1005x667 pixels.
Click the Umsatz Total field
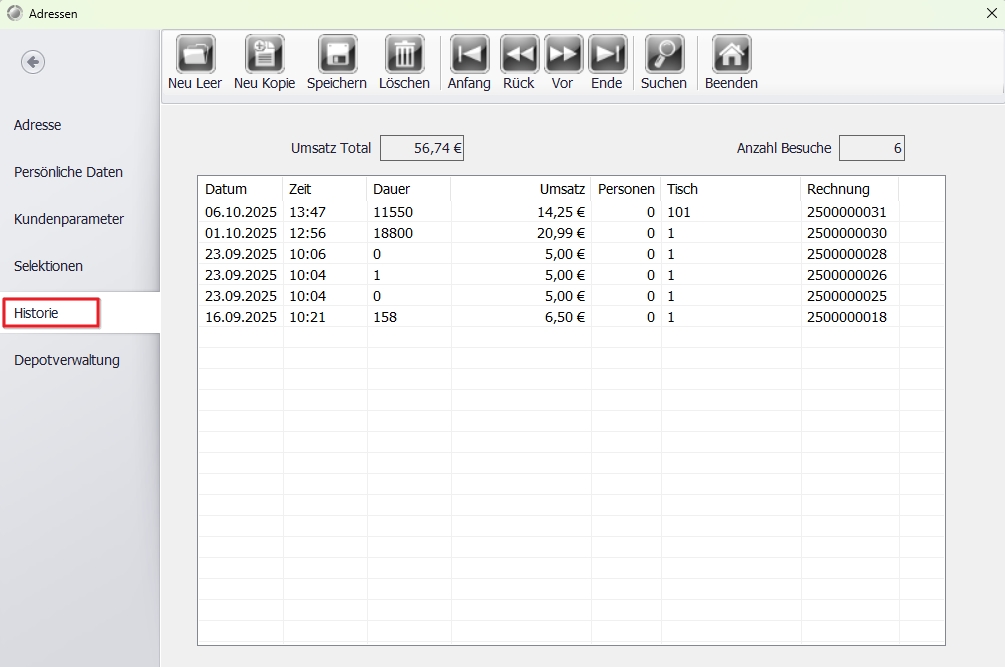[x=422, y=148]
